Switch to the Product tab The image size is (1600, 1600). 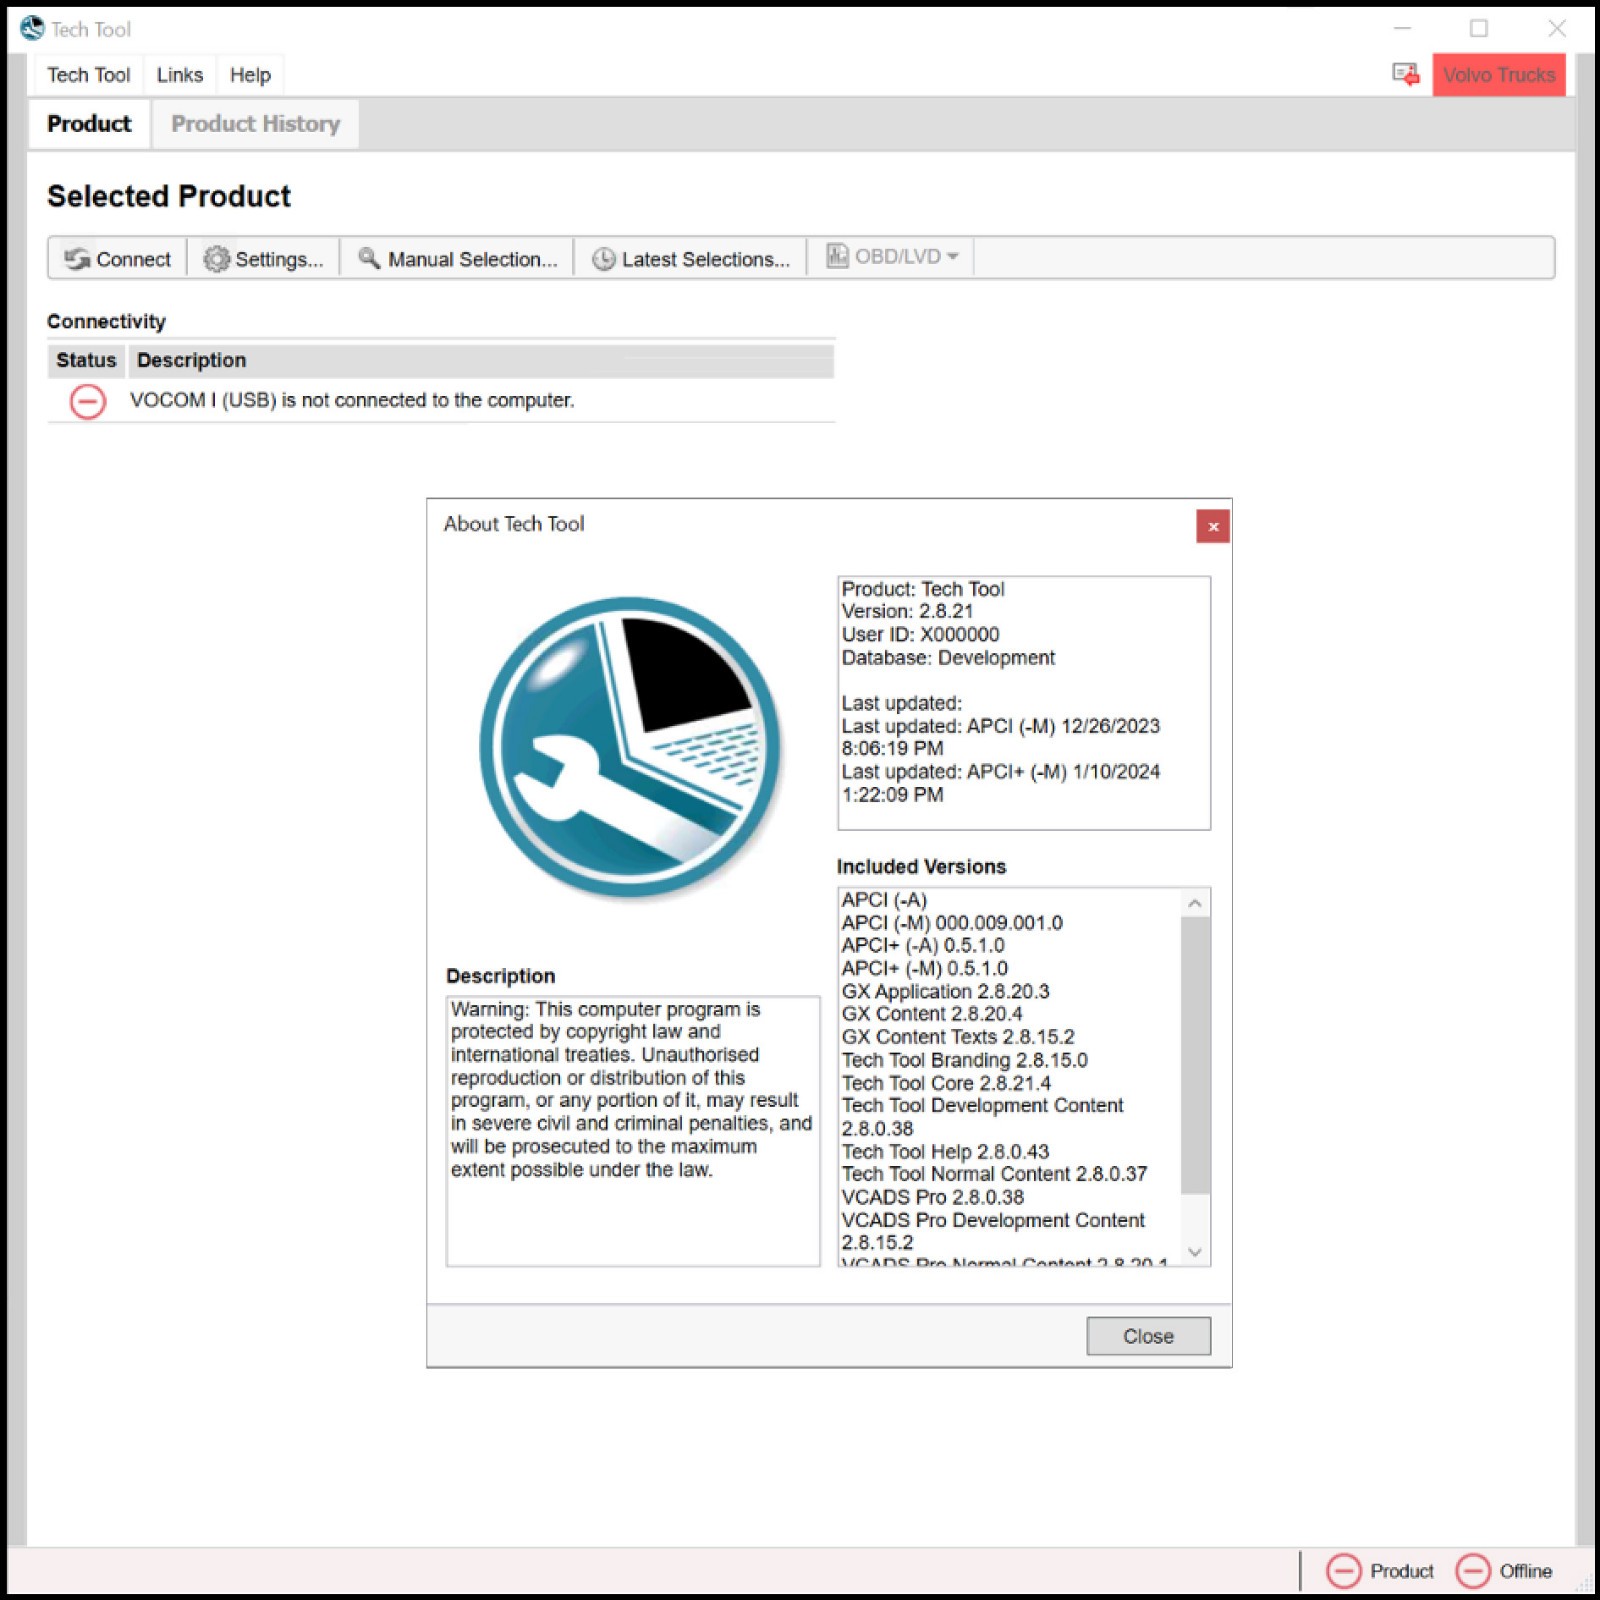click(89, 124)
